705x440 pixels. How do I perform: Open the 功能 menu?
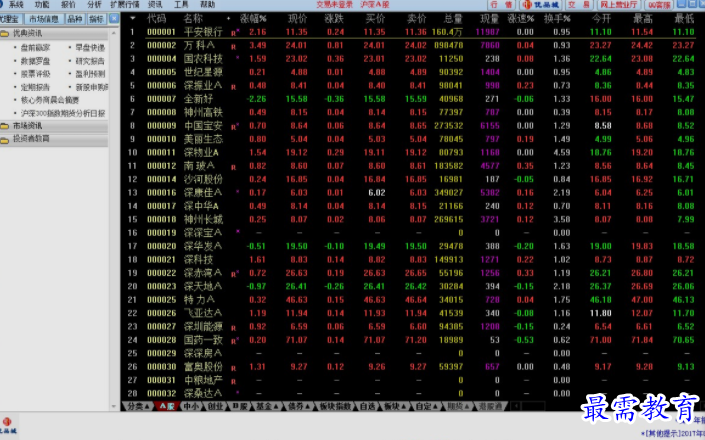(x=42, y=4)
